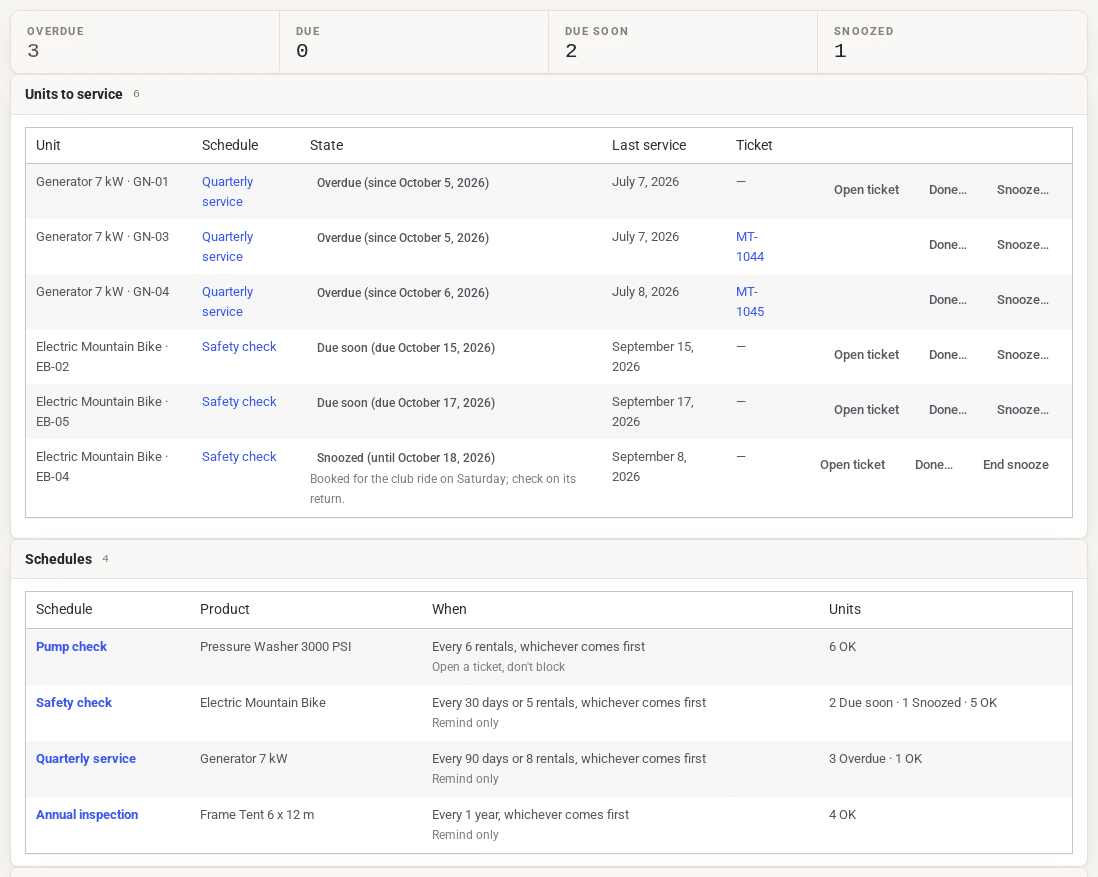The image size is (1098, 877).
Task: Click the Units to service heading
Action: pyautogui.click(x=74, y=94)
